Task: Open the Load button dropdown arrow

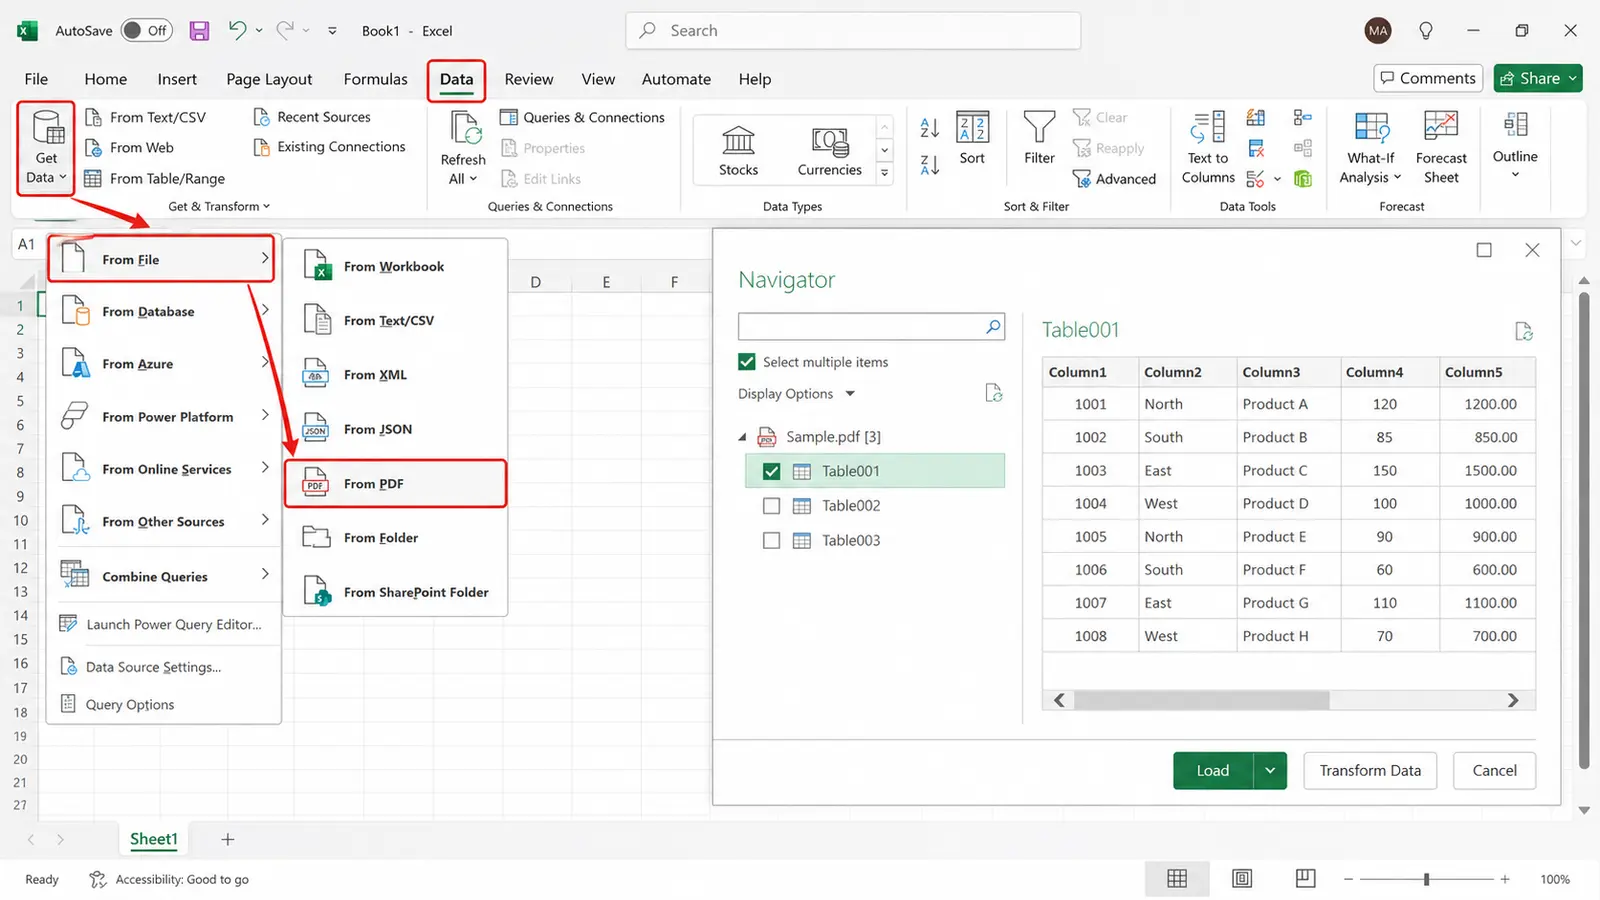Action: (x=1270, y=771)
